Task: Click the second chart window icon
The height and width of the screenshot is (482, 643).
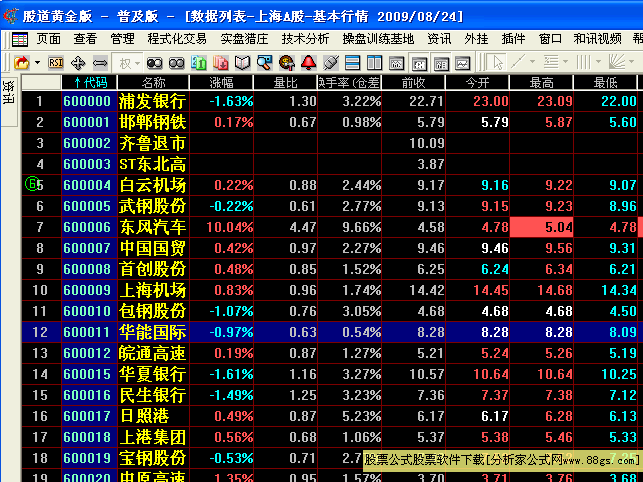Action: 419,63
